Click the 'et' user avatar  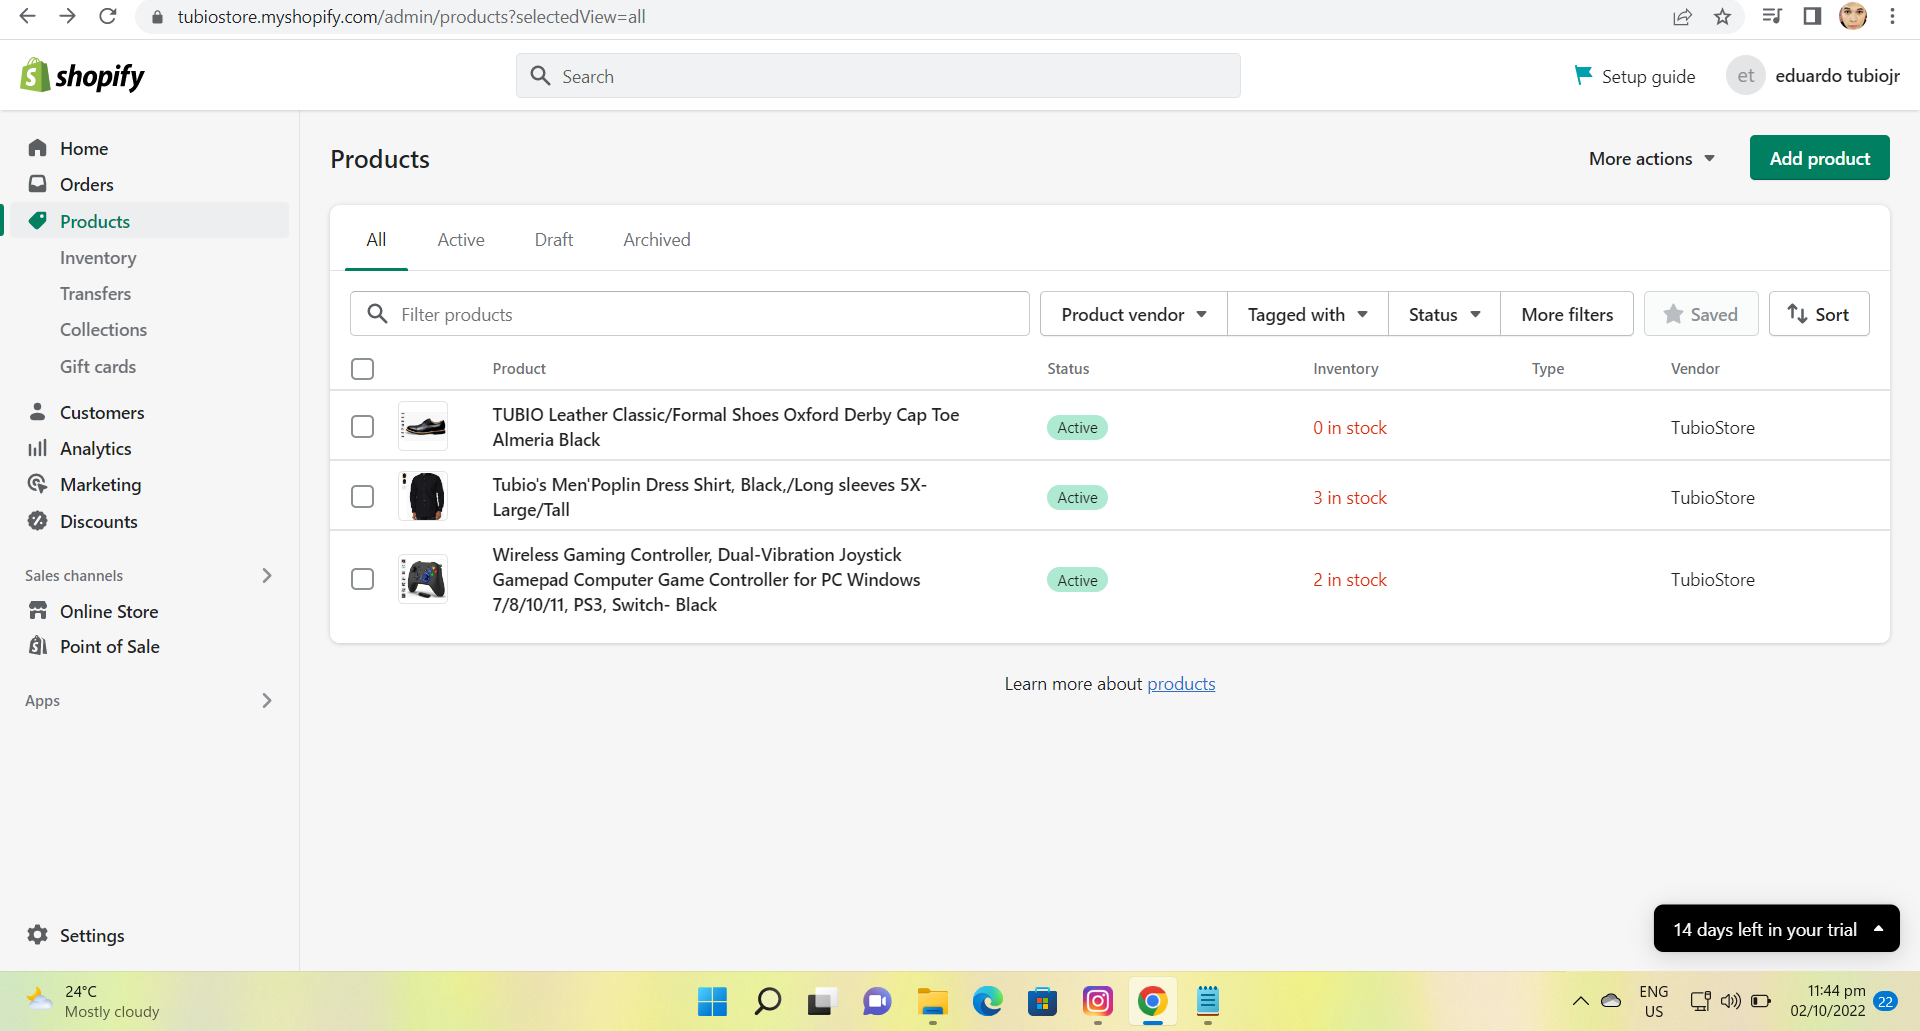(x=1746, y=76)
